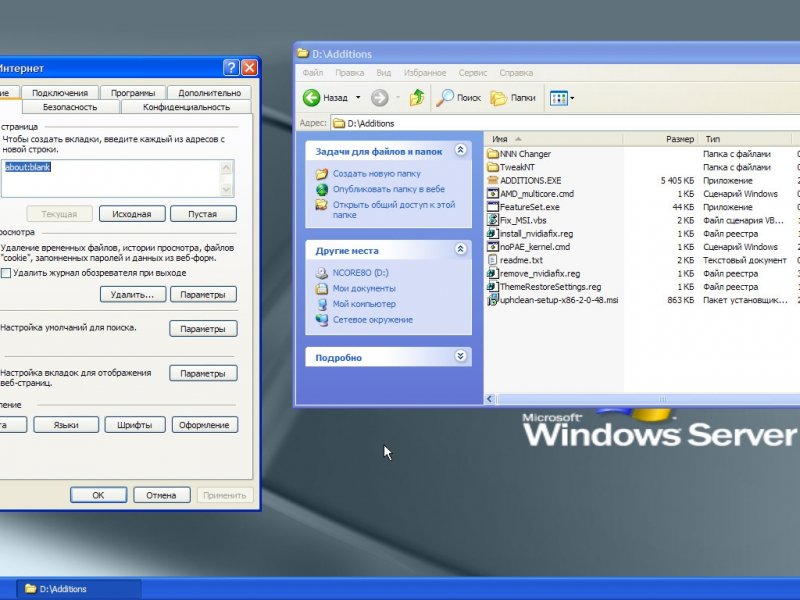Click the Исходная home page button
Image resolution: width=800 pixels, height=600 pixels.
tap(132, 214)
